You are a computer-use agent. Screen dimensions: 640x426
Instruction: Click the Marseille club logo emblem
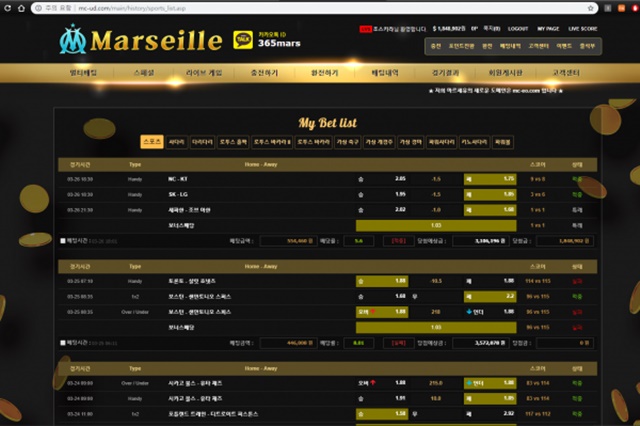(x=73, y=39)
